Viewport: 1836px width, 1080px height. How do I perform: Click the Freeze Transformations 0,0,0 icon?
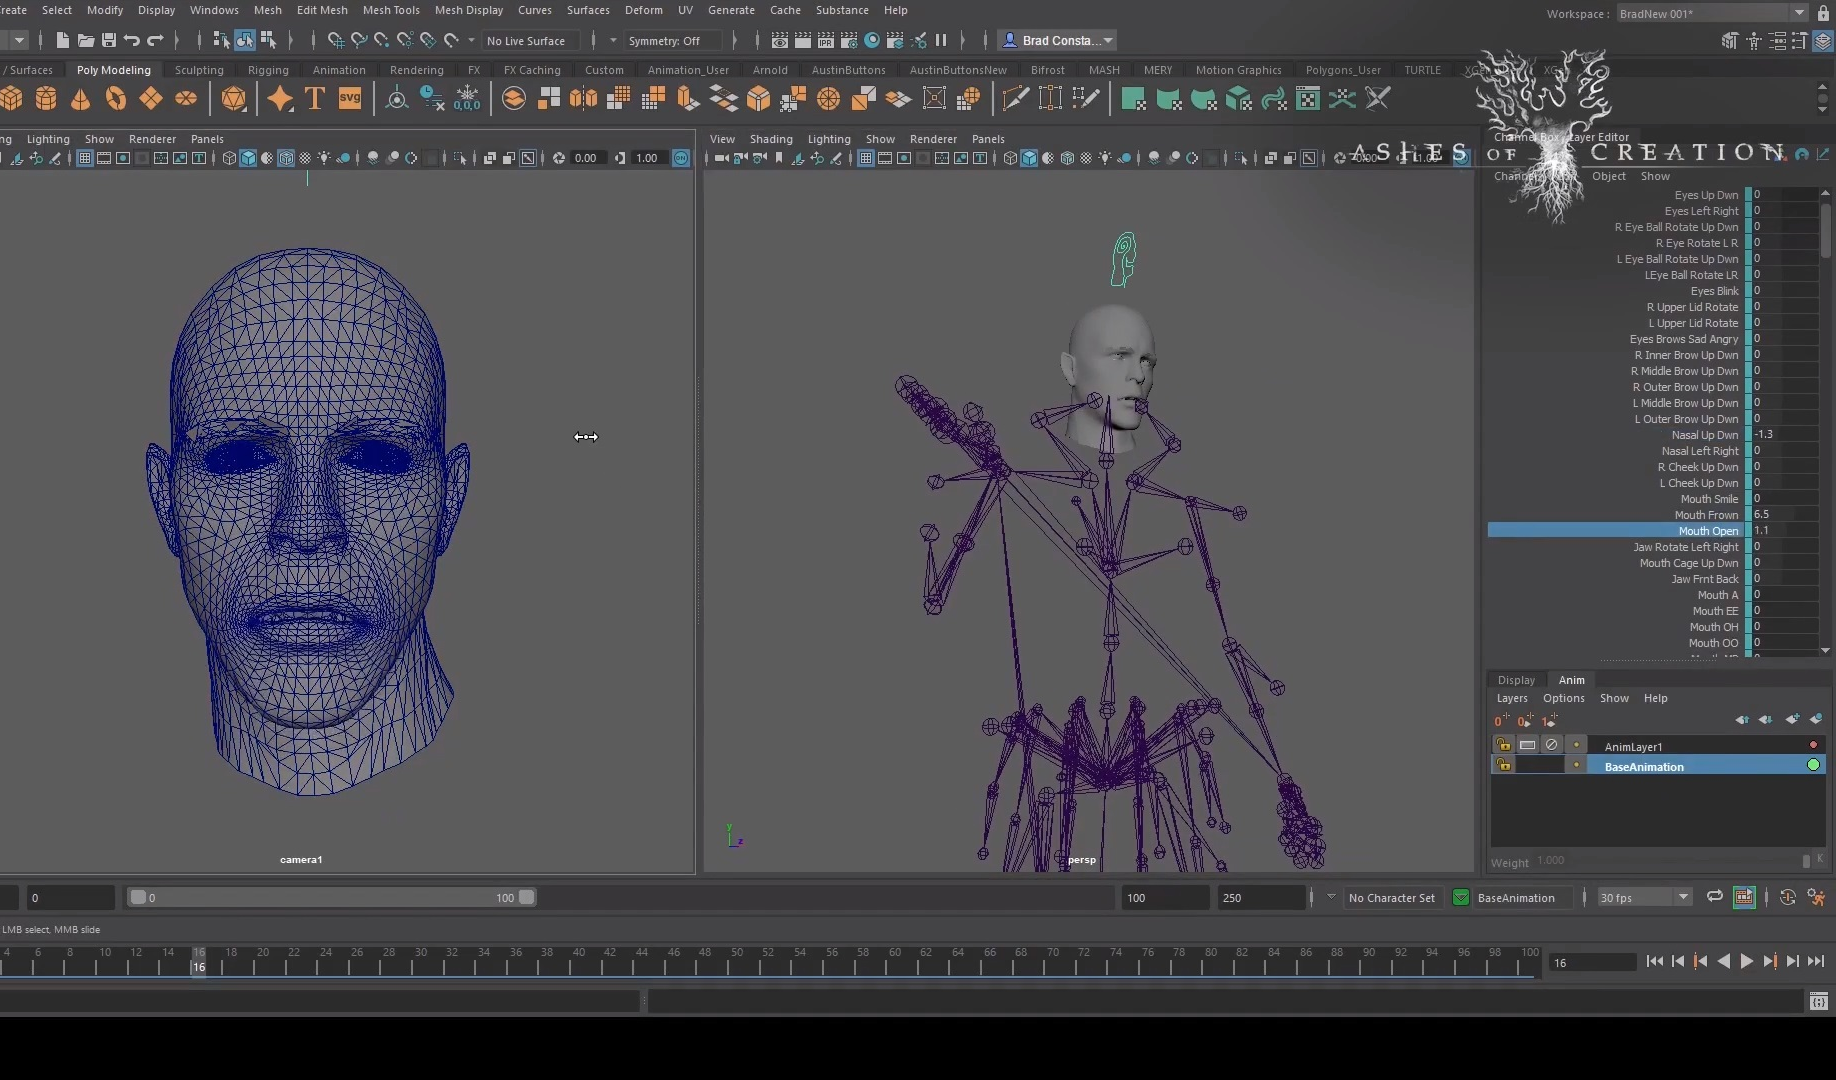click(x=467, y=98)
